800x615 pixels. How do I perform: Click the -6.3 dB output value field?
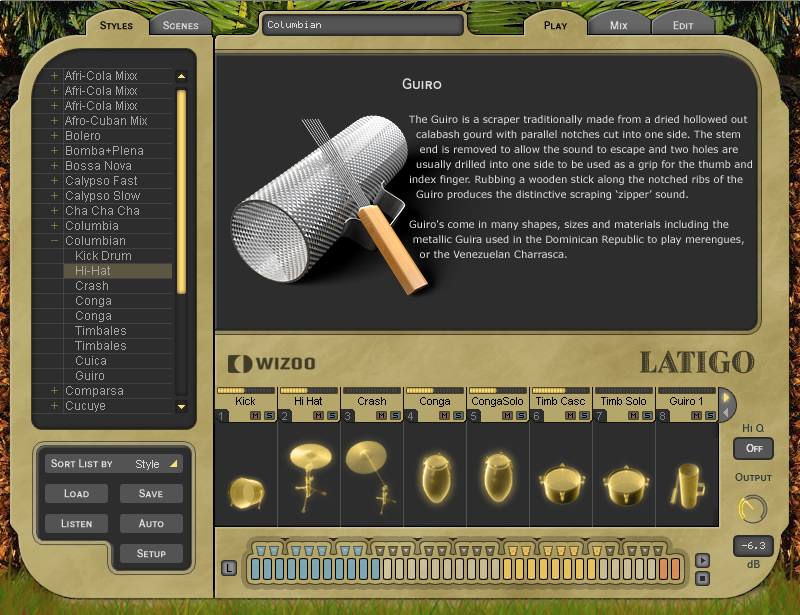click(x=753, y=546)
